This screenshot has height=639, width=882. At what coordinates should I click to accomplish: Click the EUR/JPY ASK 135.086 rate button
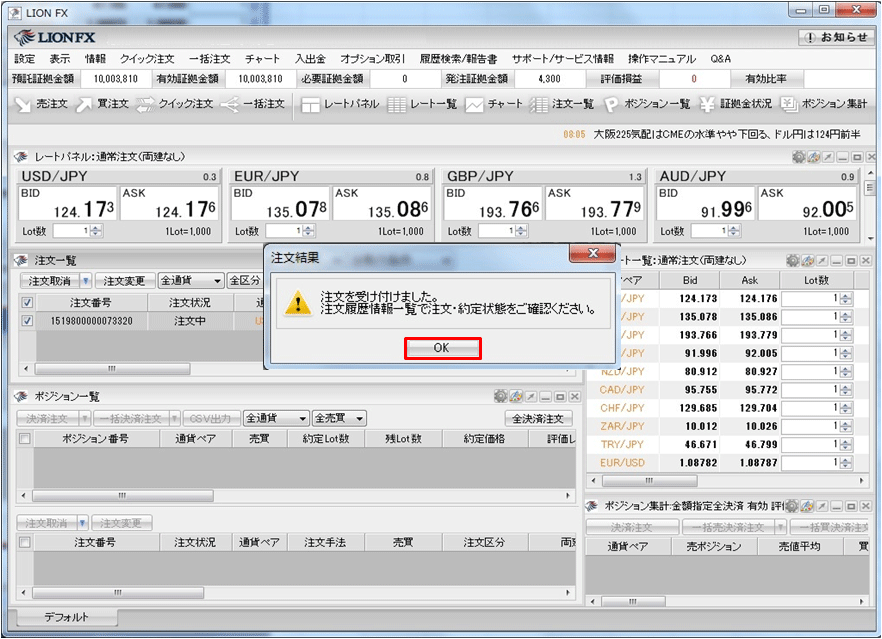(382, 204)
